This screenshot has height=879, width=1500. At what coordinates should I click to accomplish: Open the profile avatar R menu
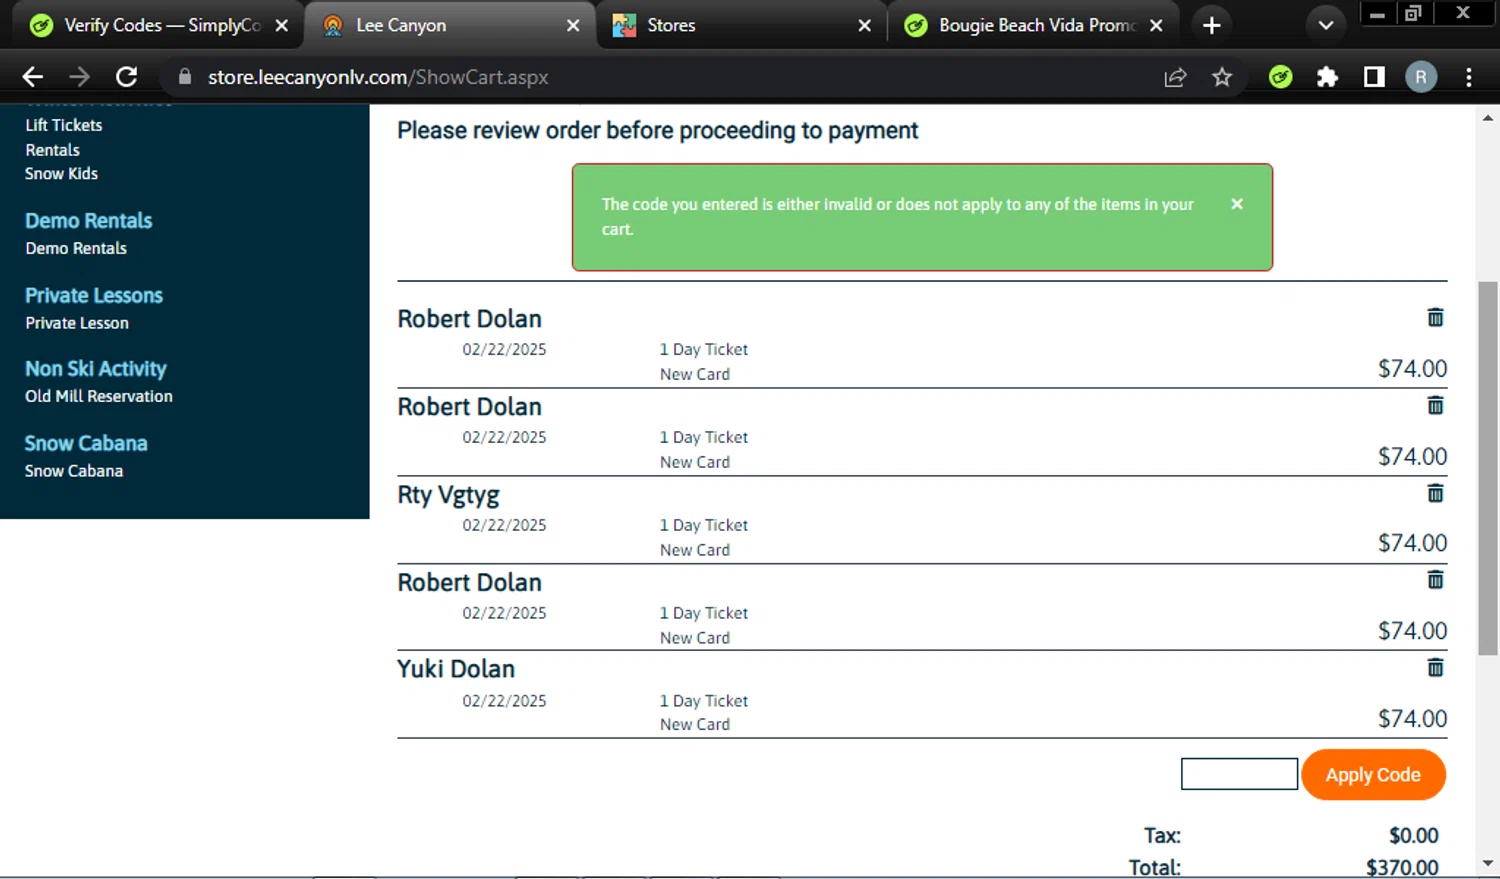point(1421,77)
